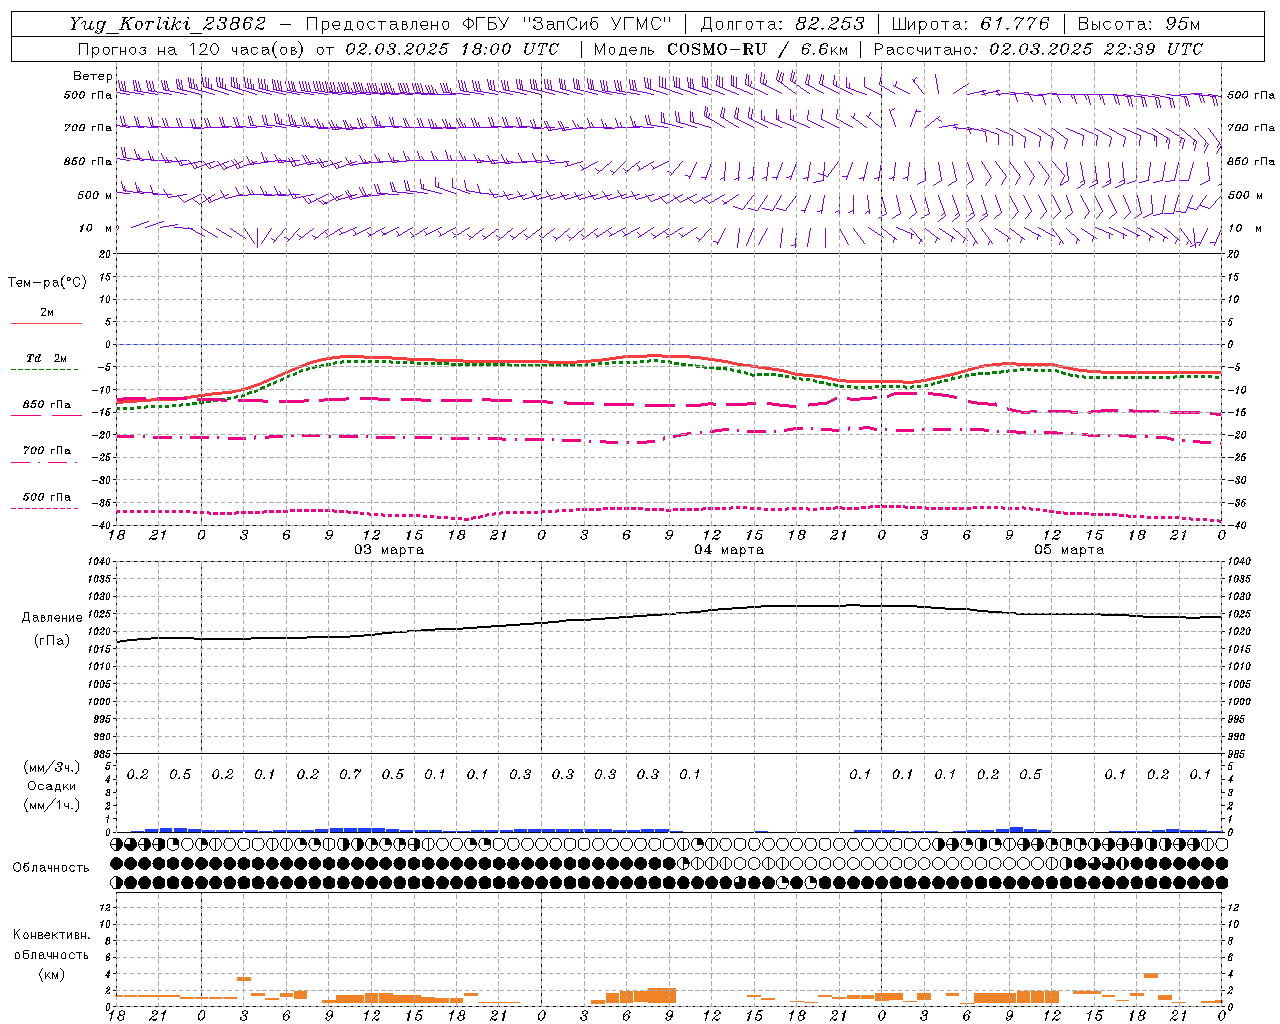Click the dotted line sample under legend 500 гПа

pyautogui.click(x=46, y=508)
